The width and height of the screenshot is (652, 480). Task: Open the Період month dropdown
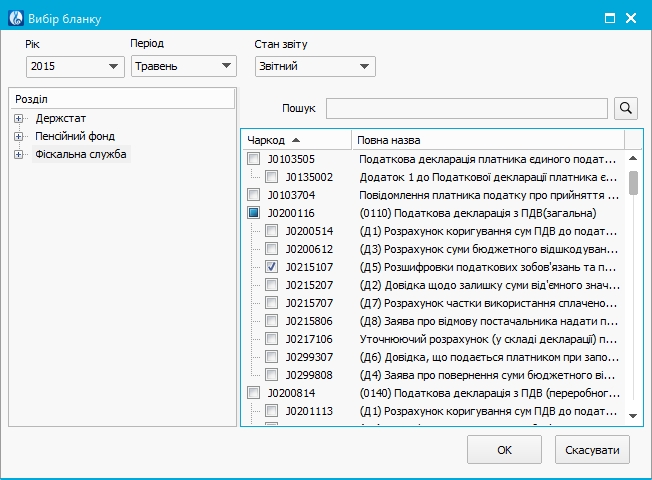pos(183,67)
